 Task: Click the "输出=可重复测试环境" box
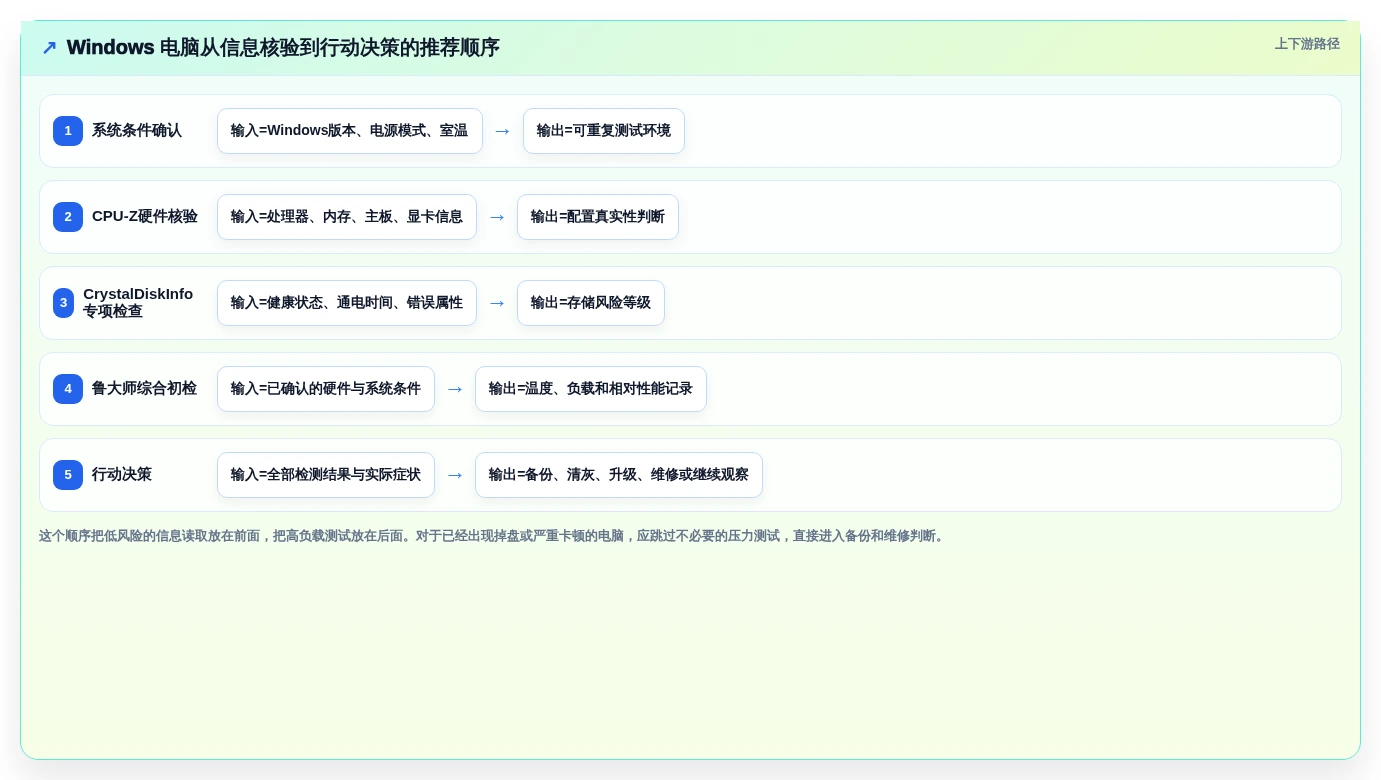click(x=604, y=131)
